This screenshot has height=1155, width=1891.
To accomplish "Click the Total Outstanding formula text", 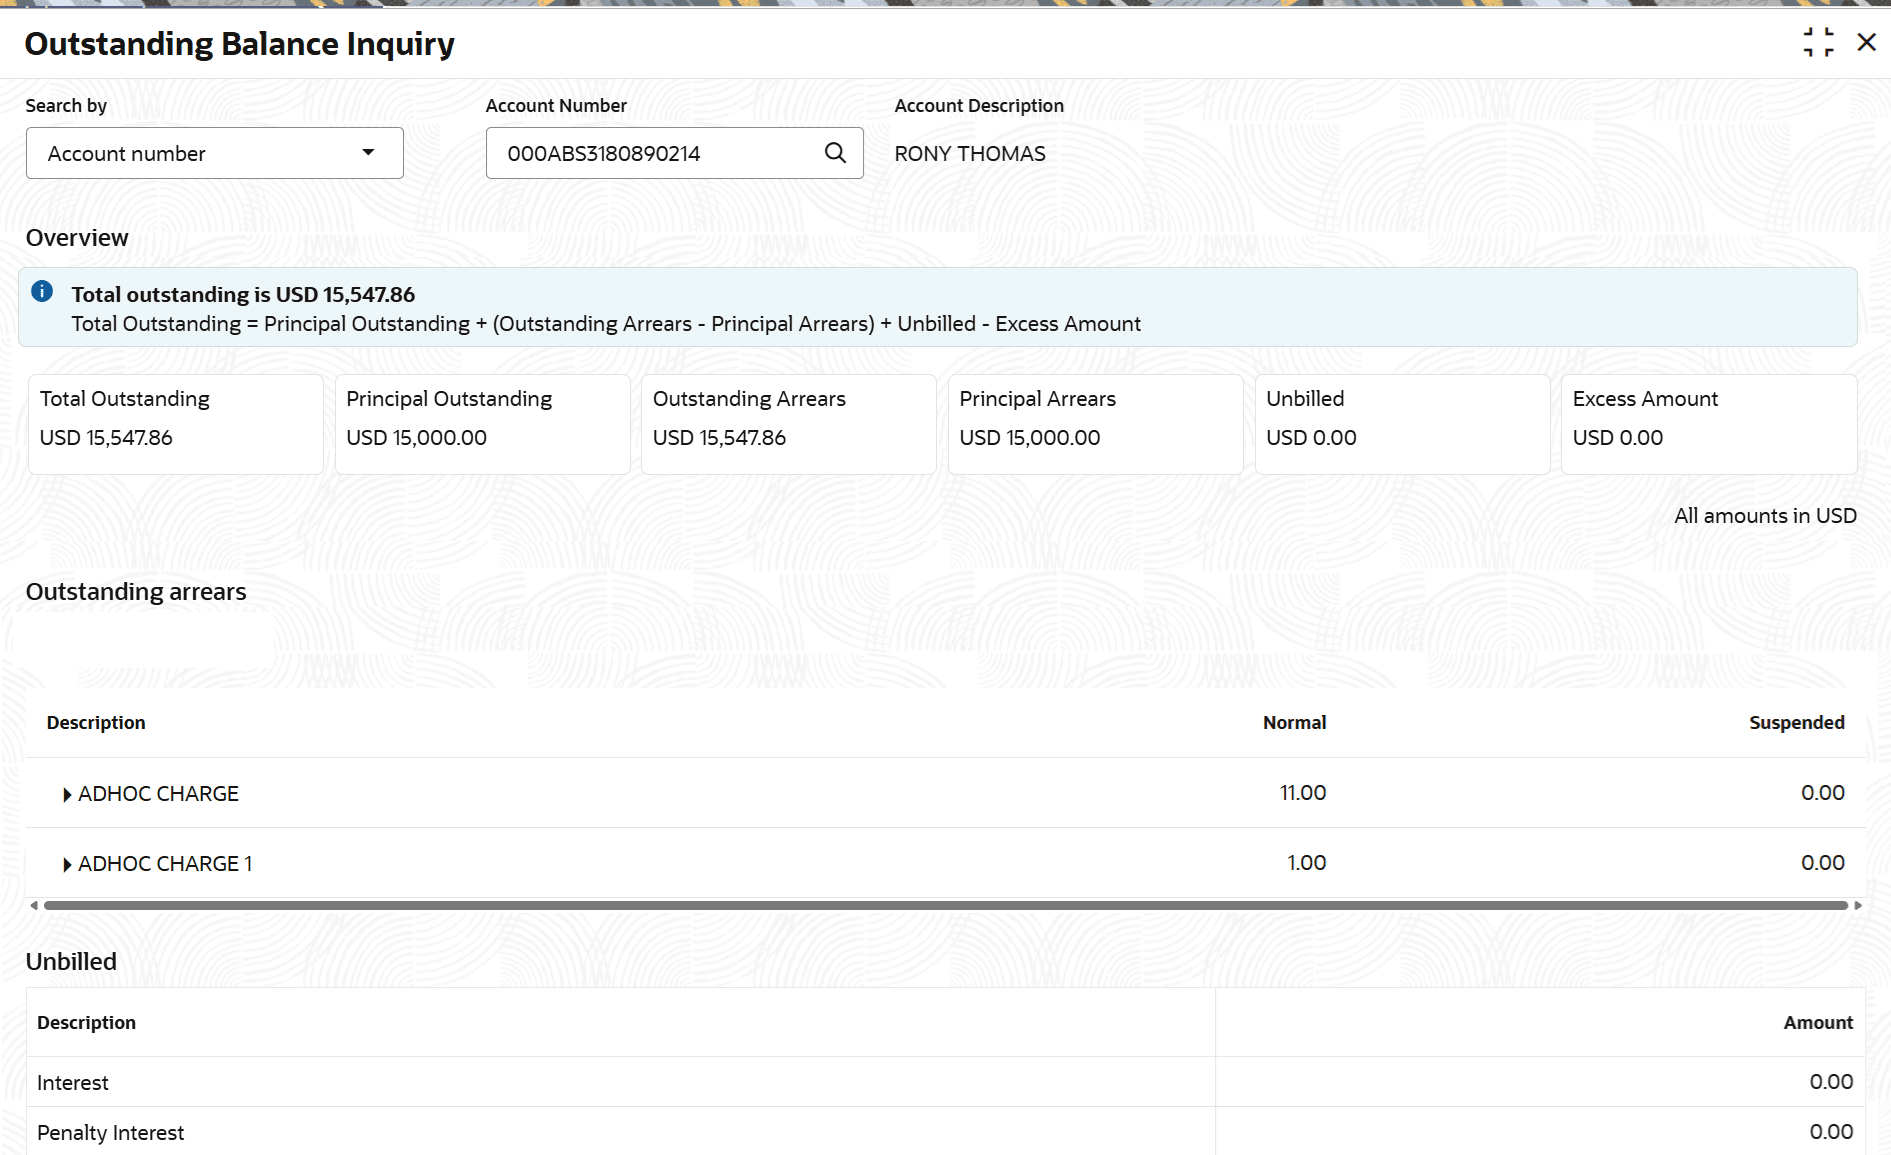I will tap(606, 324).
